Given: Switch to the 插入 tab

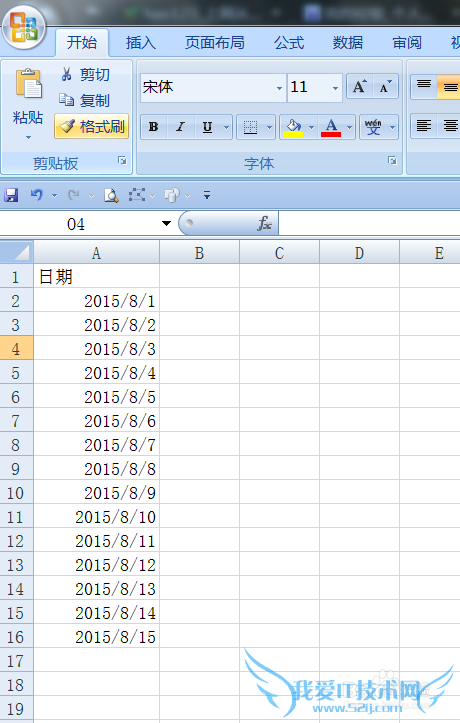Looking at the screenshot, I should 141,43.
